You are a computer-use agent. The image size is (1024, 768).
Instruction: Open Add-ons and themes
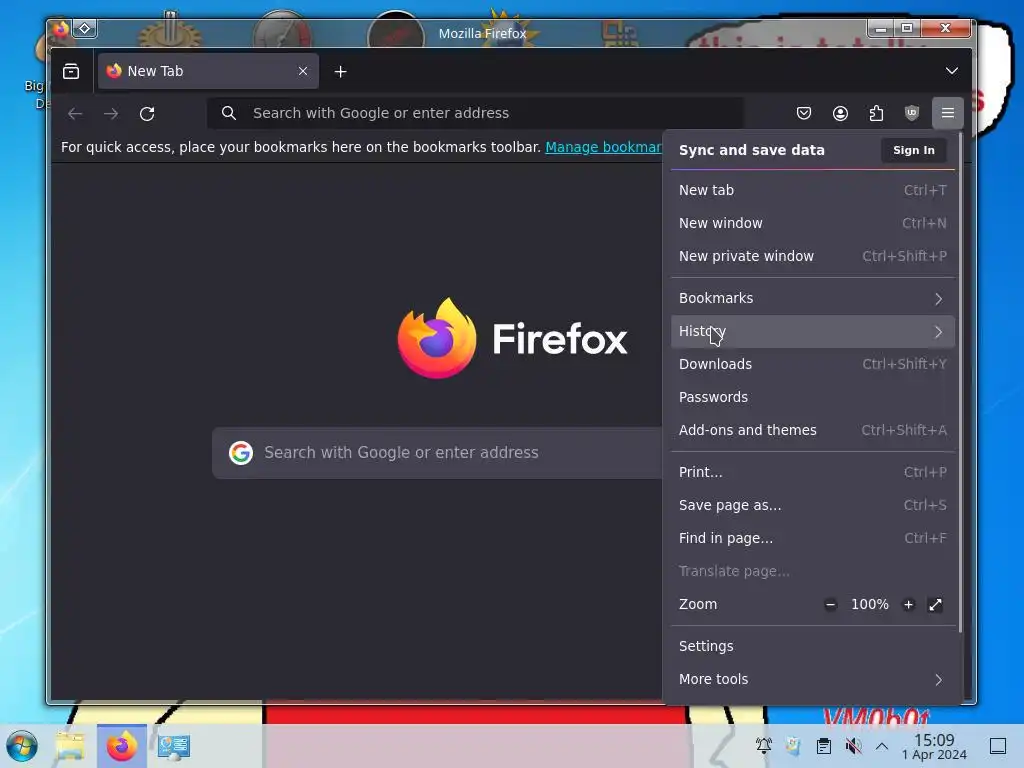[x=812, y=430]
